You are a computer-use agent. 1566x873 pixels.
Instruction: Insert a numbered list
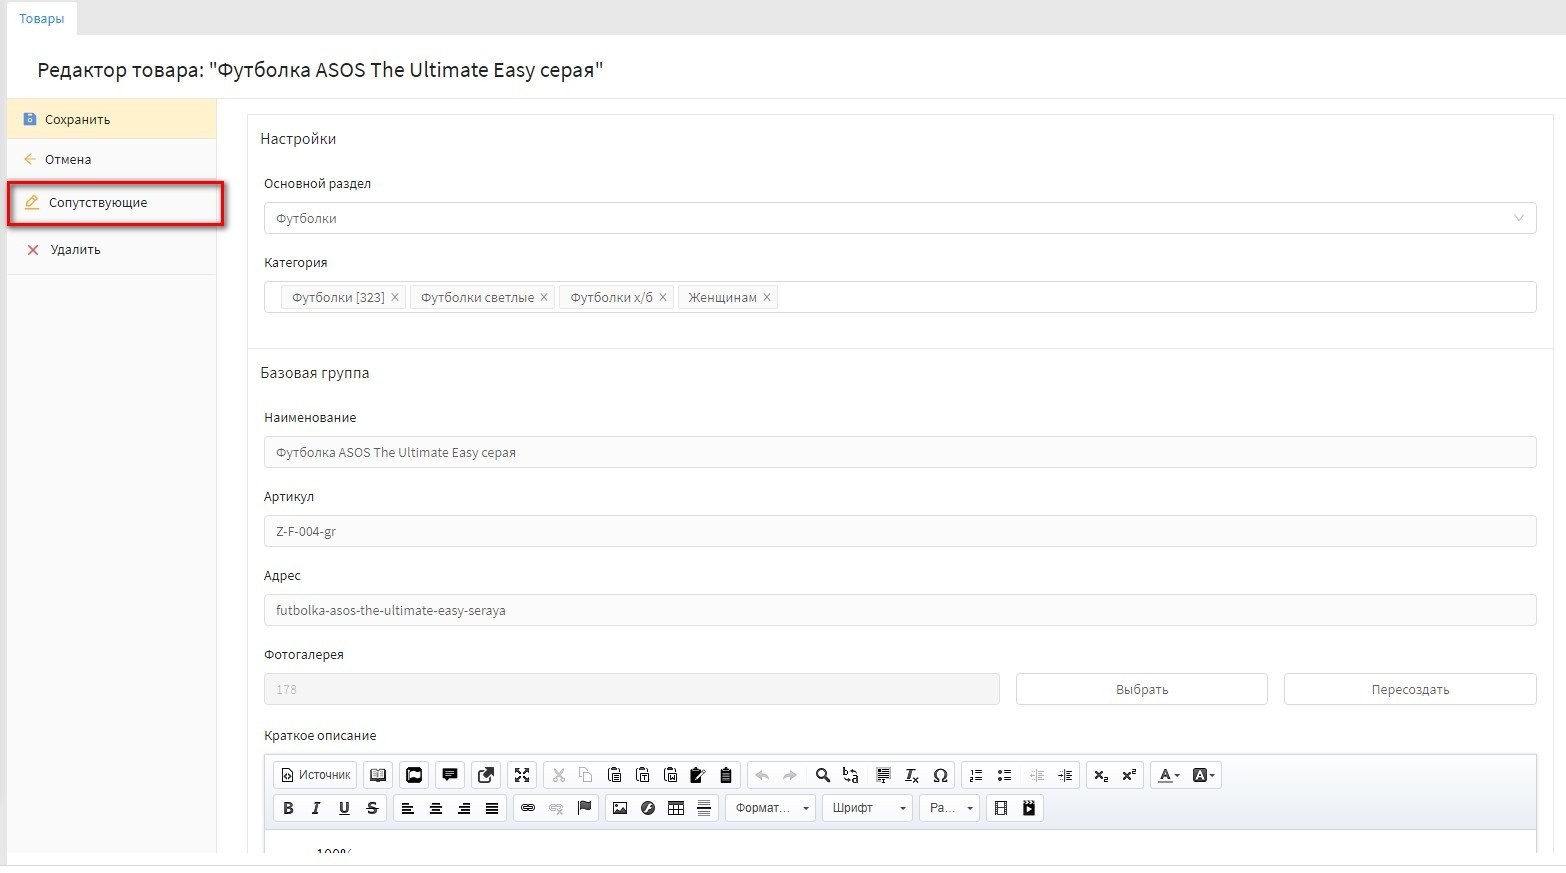[976, 775]
